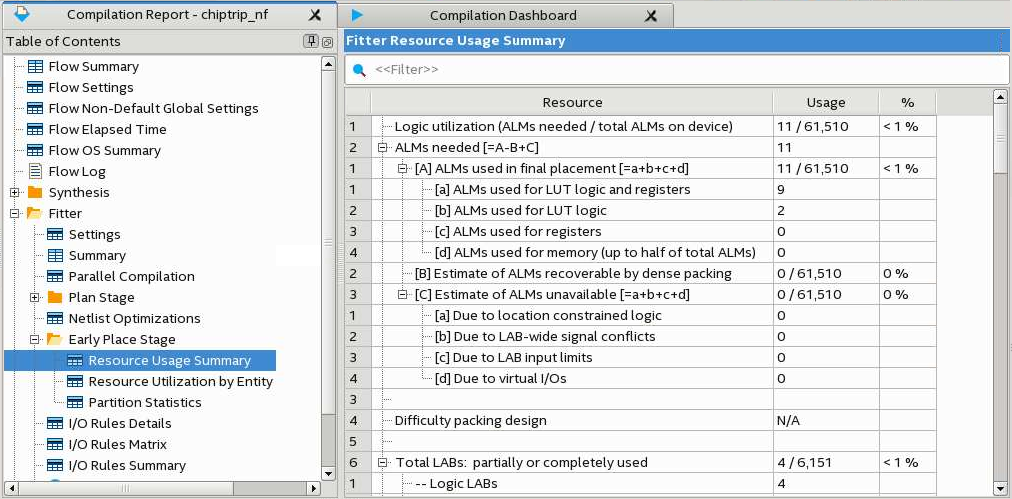Collapse the Early Place Stage node

click(x=35, y=339)
